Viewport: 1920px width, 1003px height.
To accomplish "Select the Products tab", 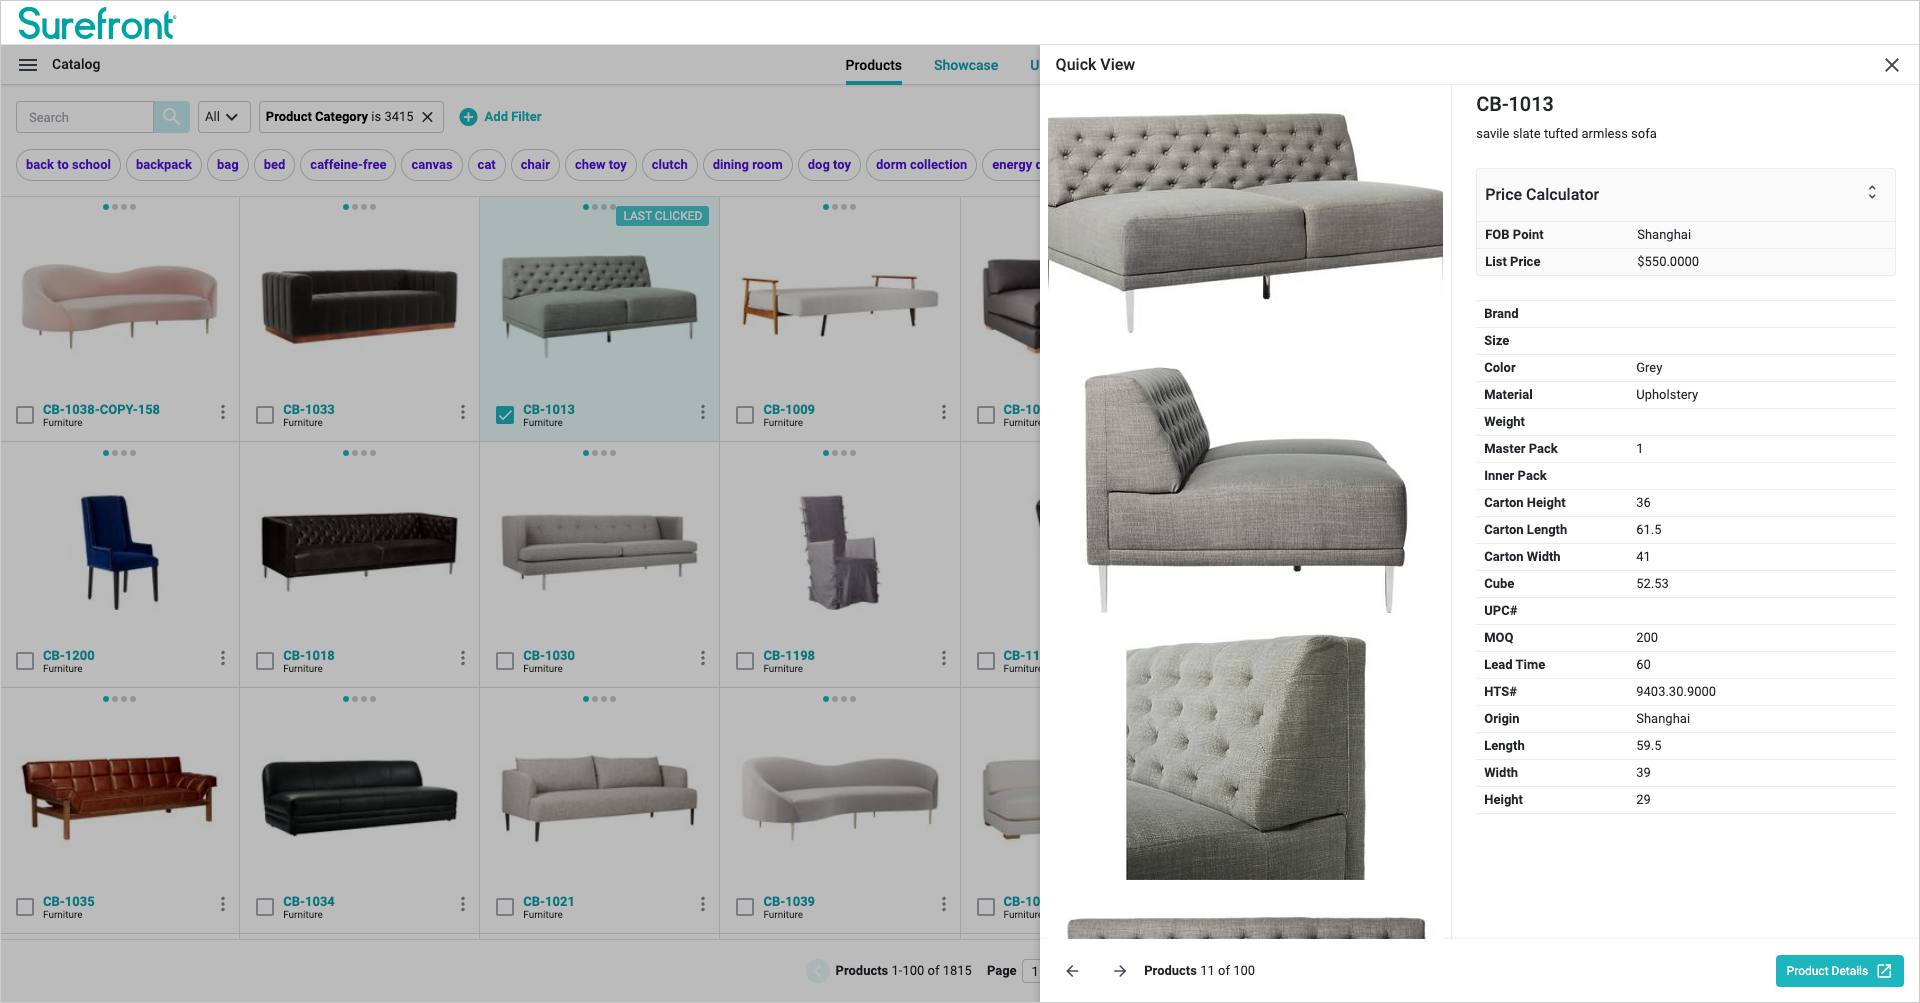I will point(873,65).
